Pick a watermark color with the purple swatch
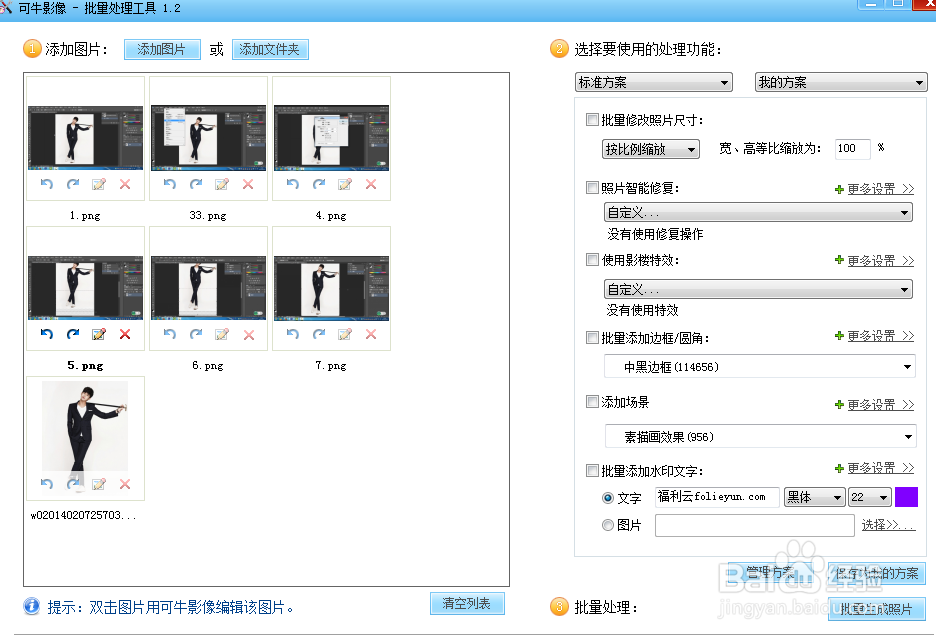The image size is (936, 640). click(x=906, y=497)
